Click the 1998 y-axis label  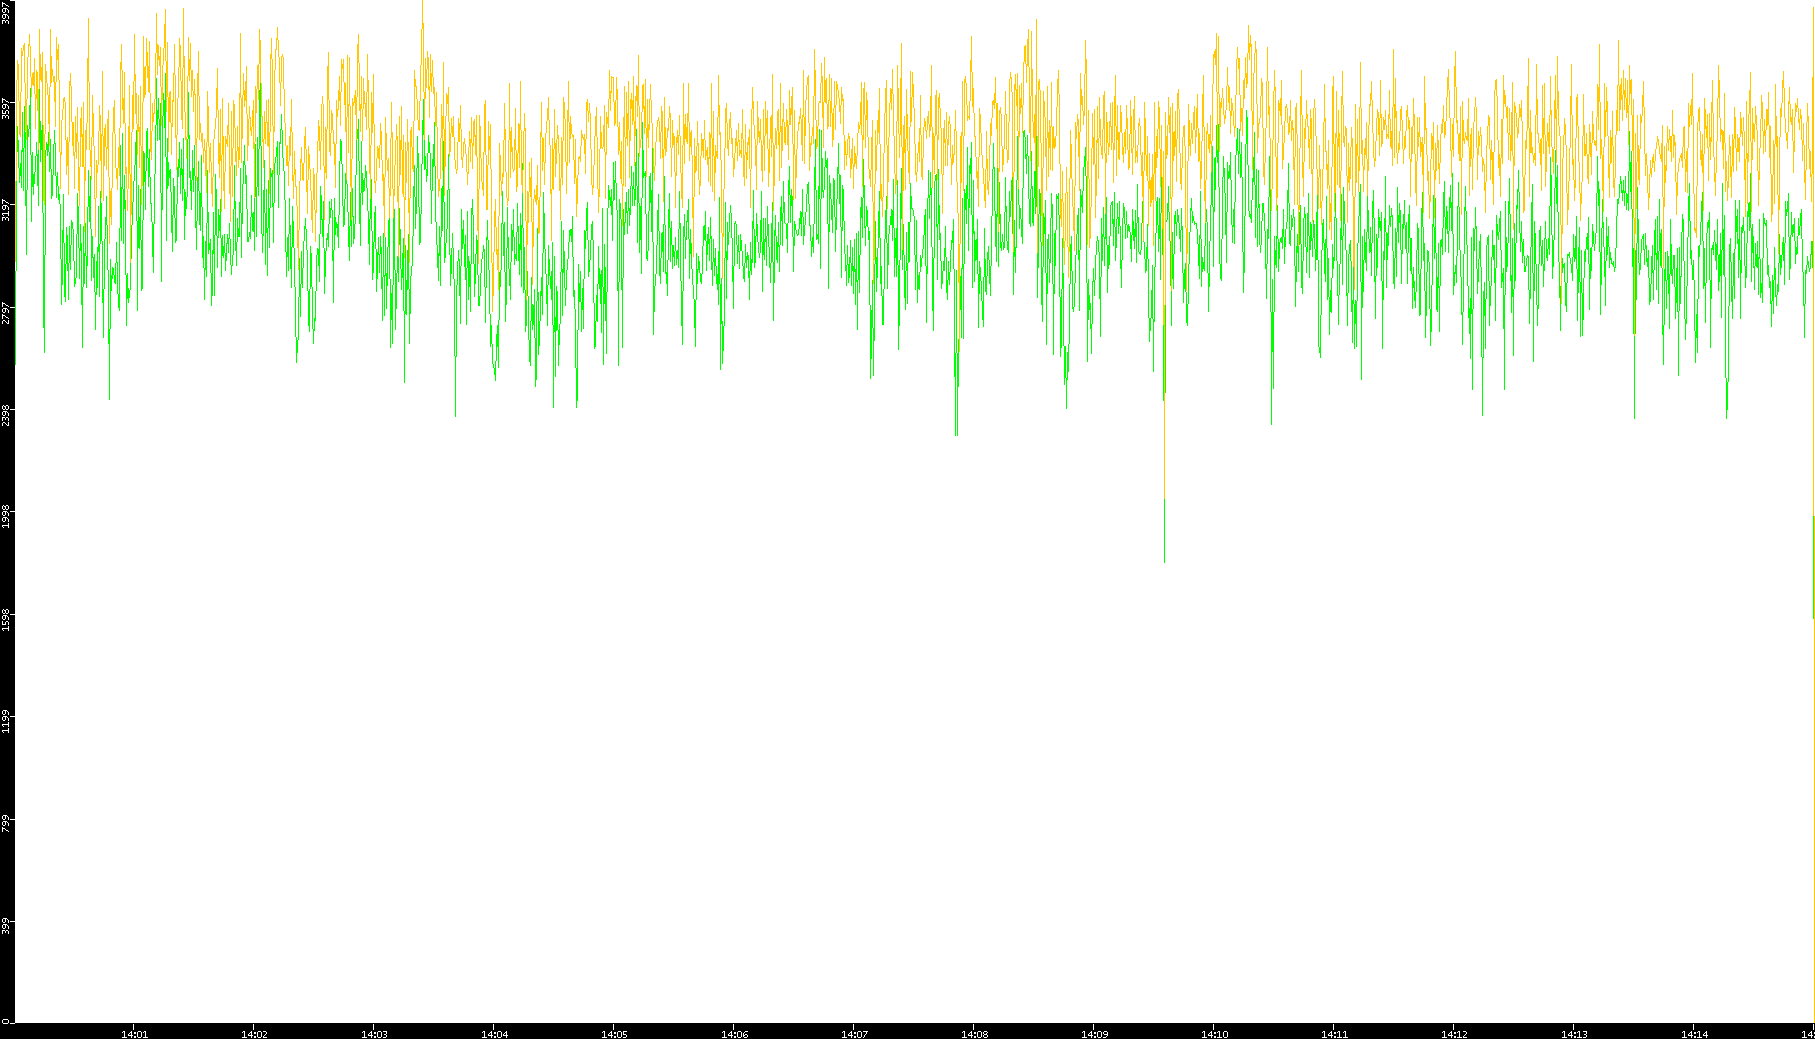[7, 517]
